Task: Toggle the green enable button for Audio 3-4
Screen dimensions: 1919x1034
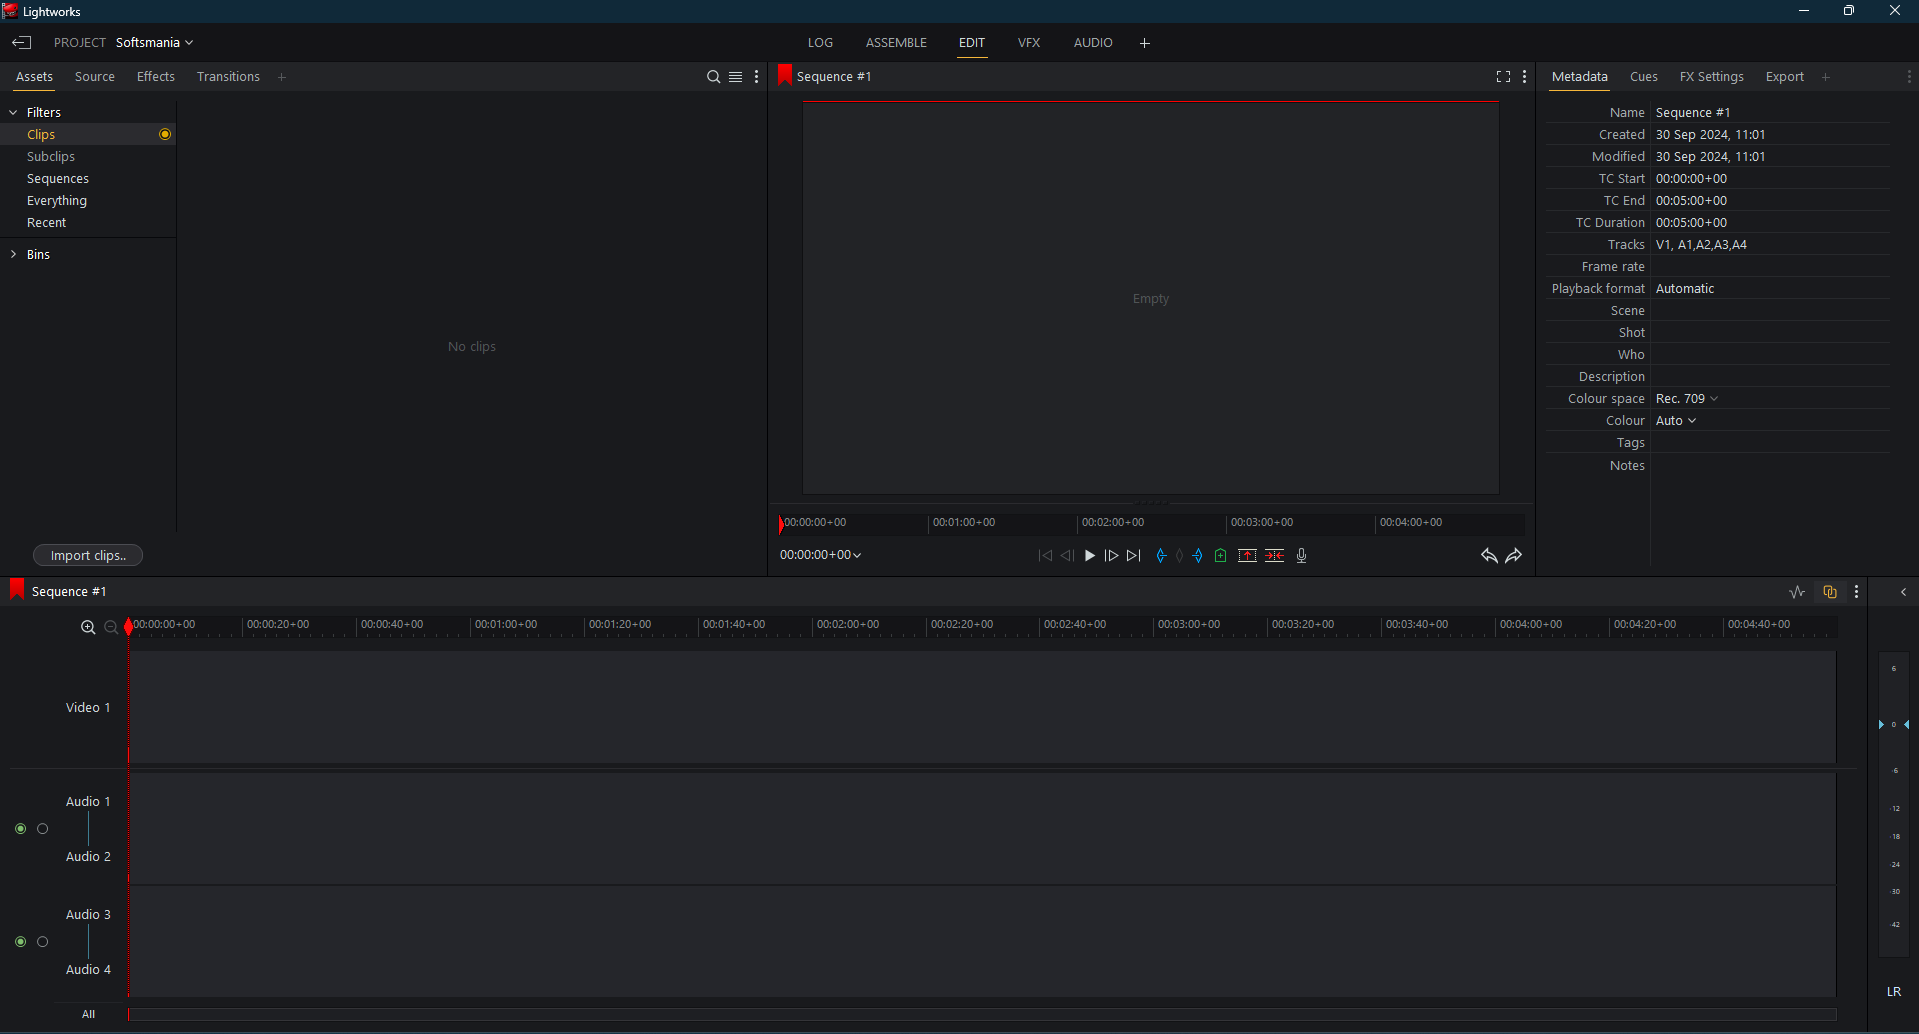Action: click(20, 942)
